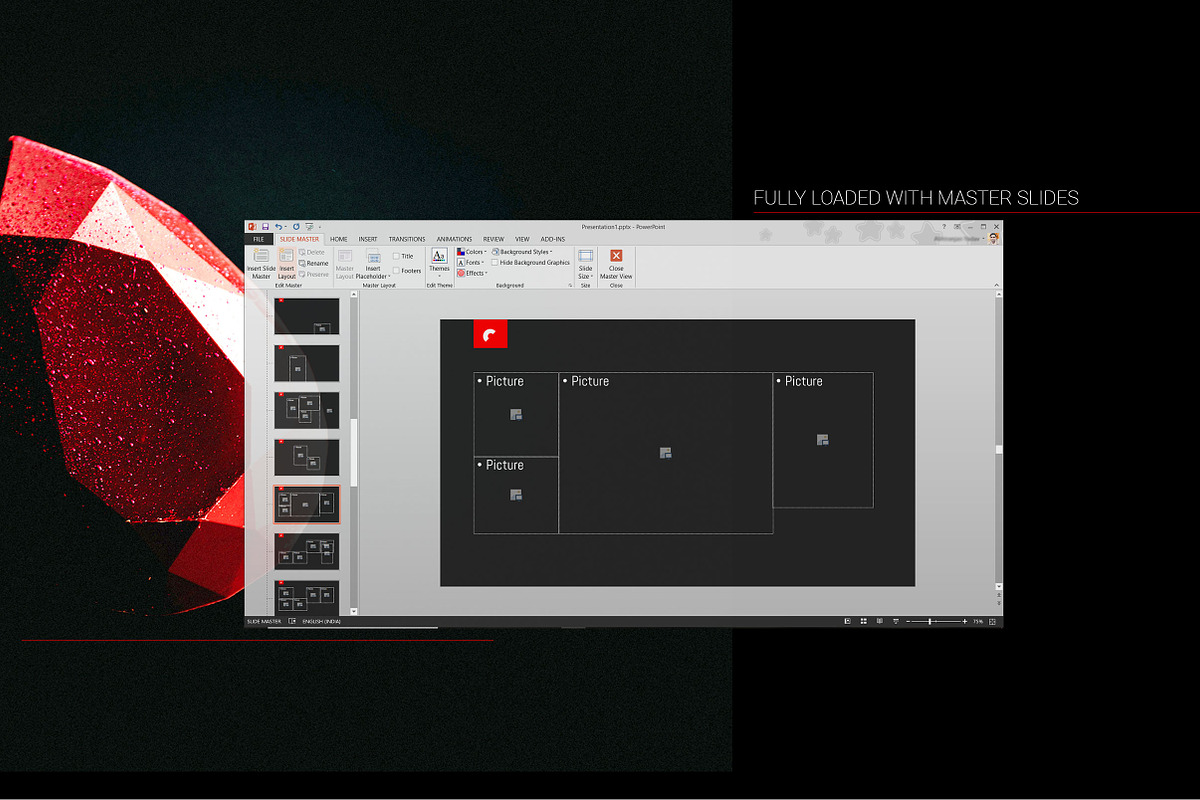This screenshot has width=1200, height=800.
Task: Click the Fit slide to window icon
Action: click(994, 622)
